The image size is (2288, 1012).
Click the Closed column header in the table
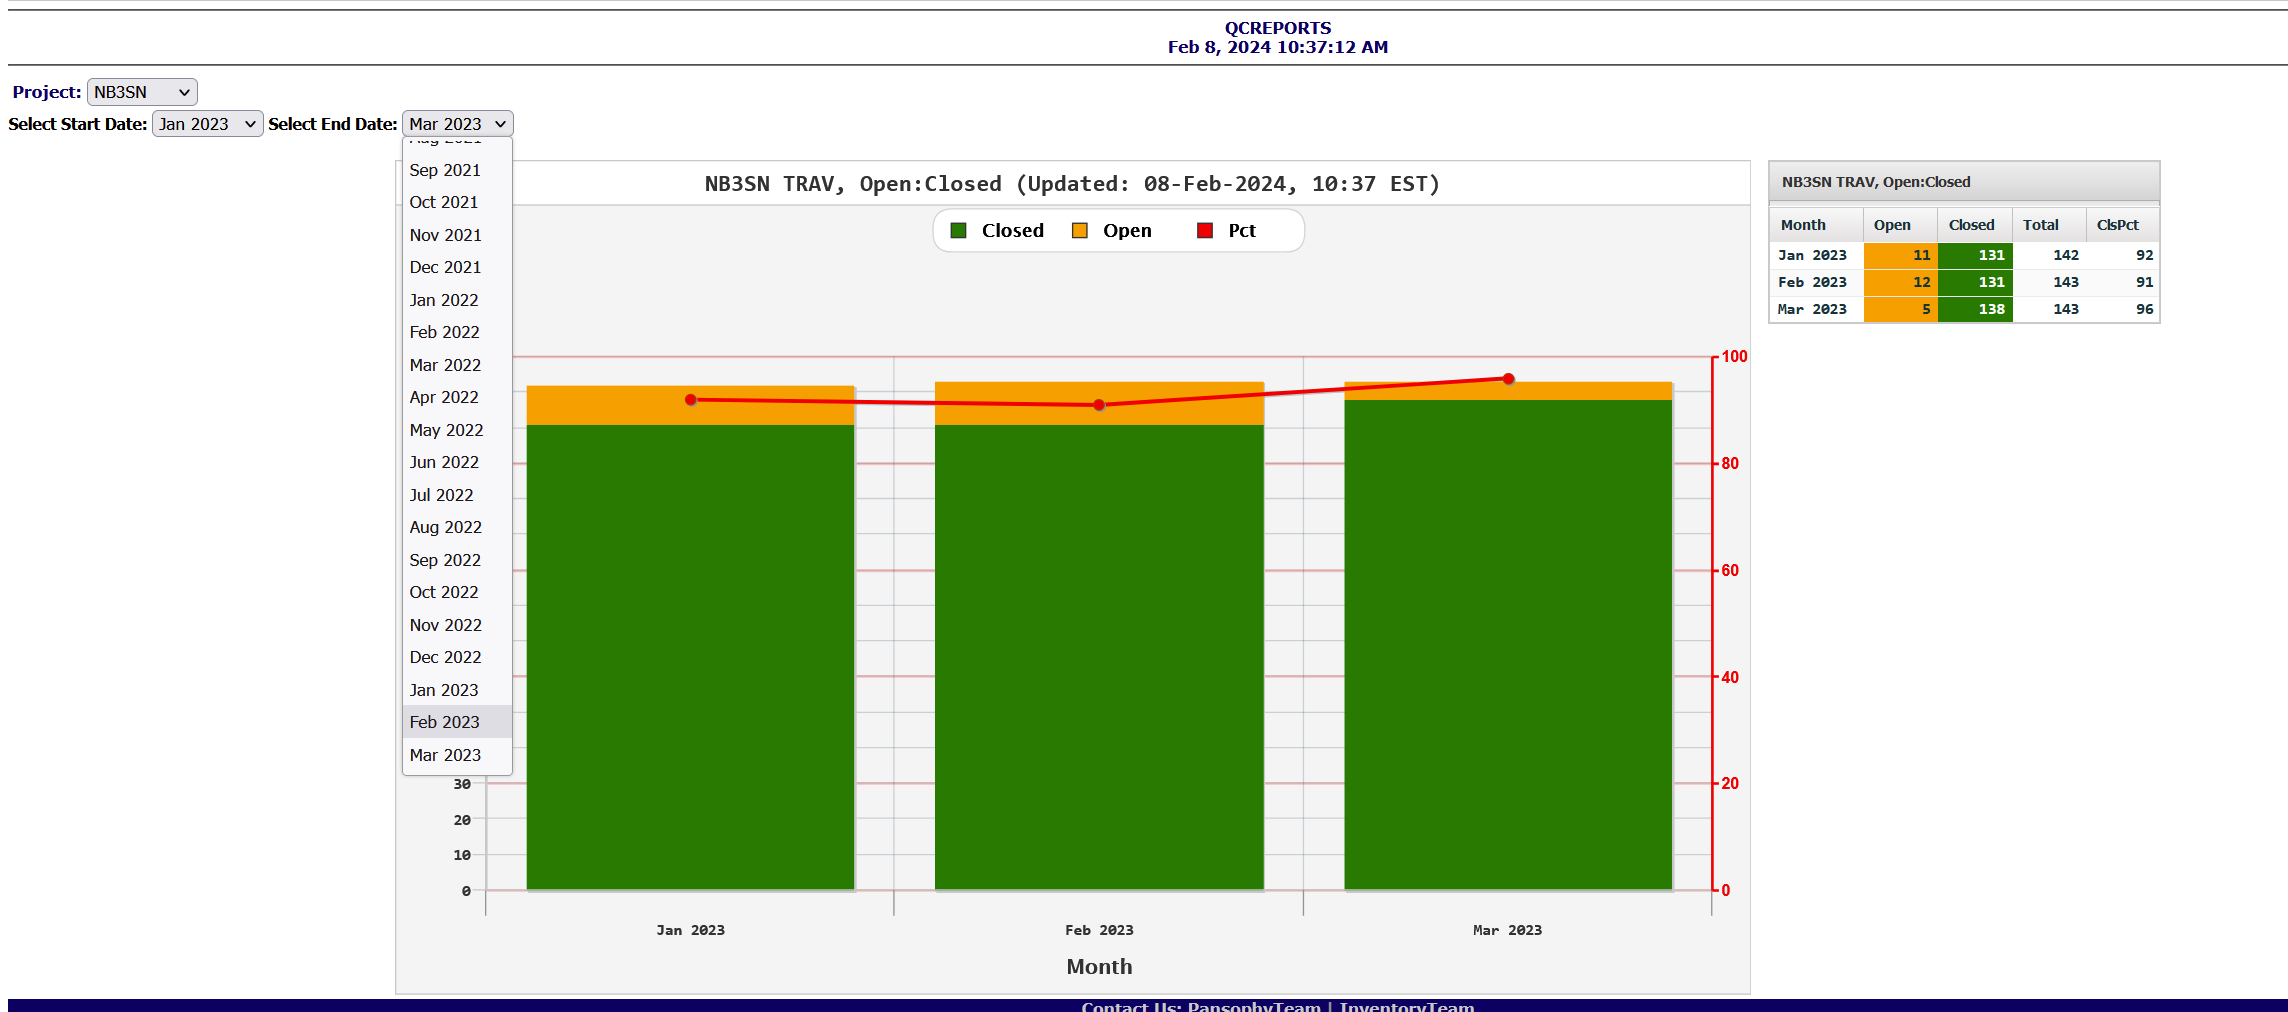point(1971,225)
